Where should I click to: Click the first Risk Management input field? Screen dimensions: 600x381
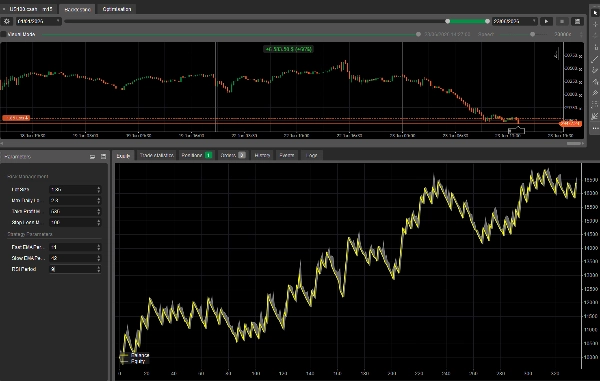click(75, 189)
